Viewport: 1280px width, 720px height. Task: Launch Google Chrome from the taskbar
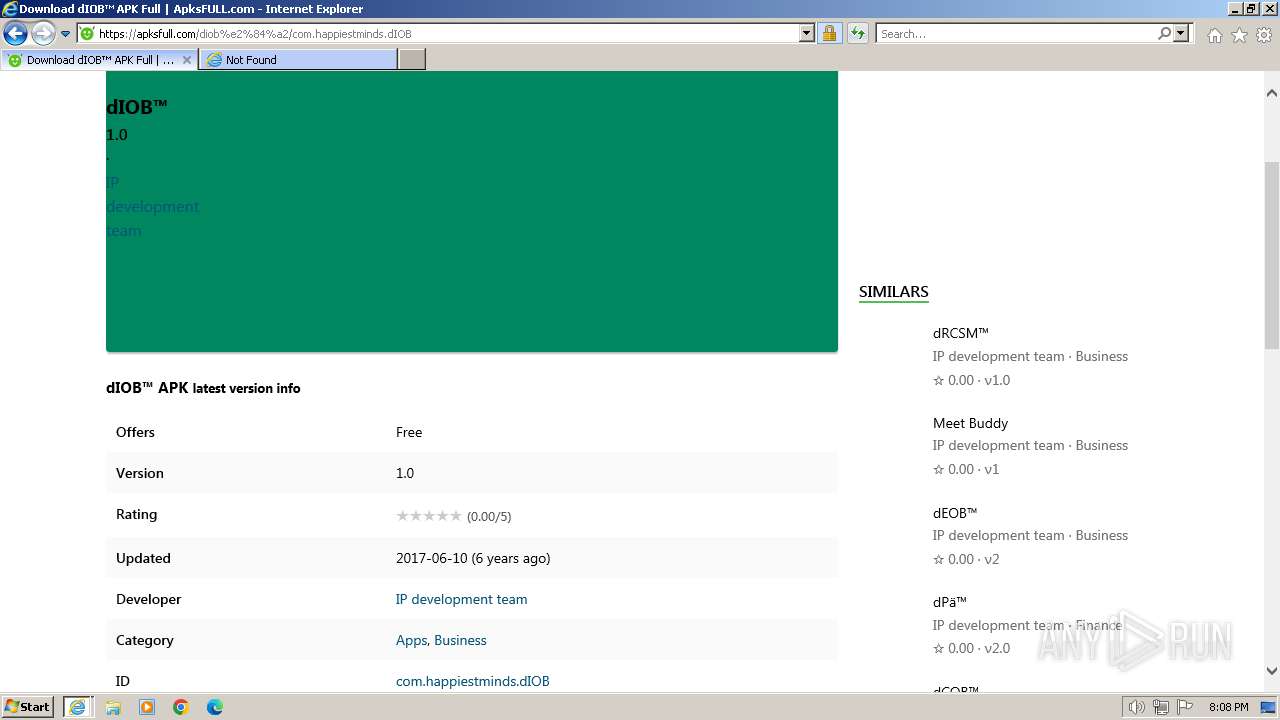[181, 707]
